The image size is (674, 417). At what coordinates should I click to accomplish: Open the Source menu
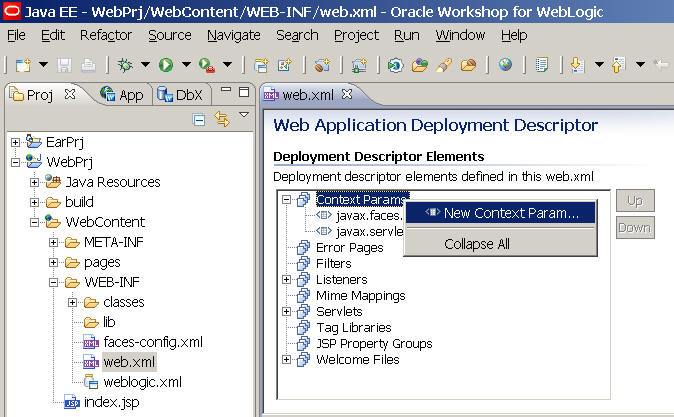pyautogui.click(x=170, y=35)
